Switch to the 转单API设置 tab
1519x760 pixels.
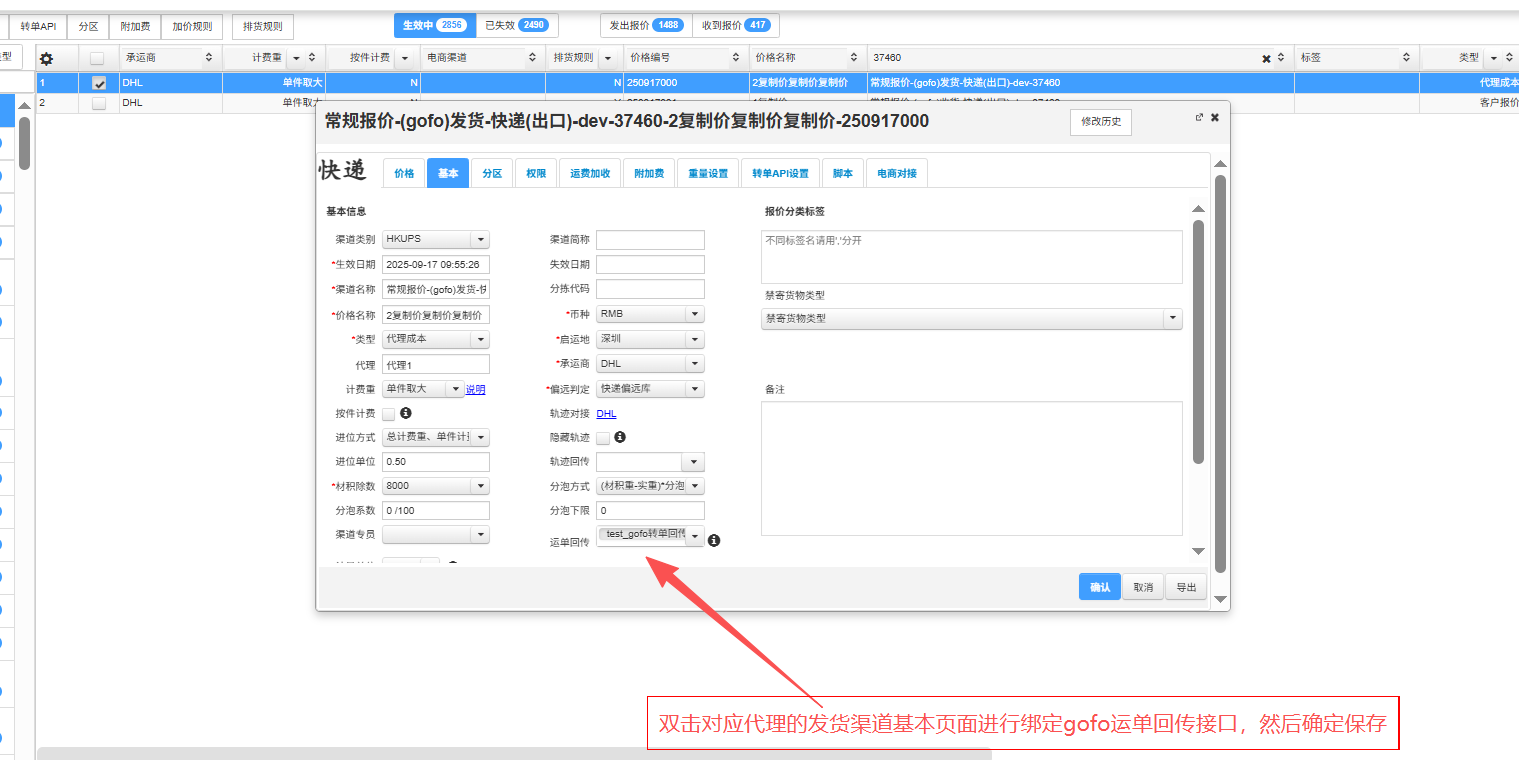pos(781,173)
